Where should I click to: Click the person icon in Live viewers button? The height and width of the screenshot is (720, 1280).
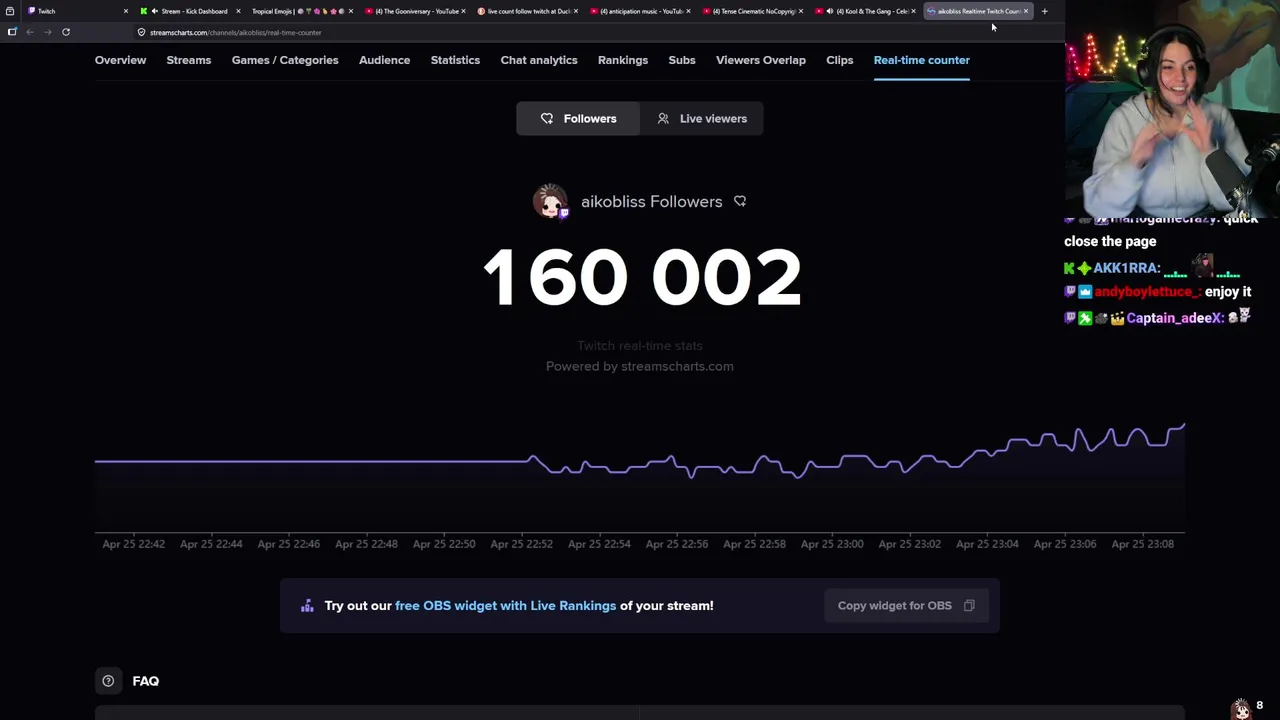[x=663, y=118]
